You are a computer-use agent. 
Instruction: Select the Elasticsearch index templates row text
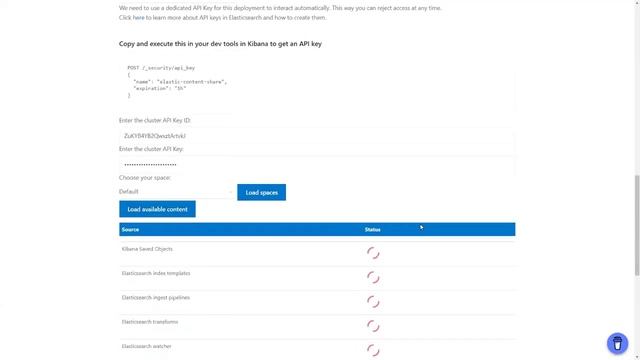[156, 273]
